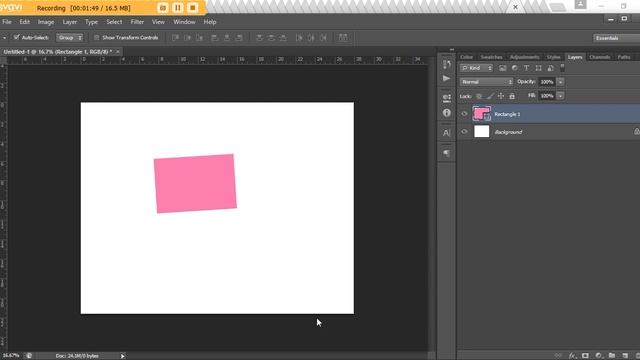This screenshot has width=640, height=360.
Task: Close the Untitled-1 document tab
Action: tap(118, 52)
